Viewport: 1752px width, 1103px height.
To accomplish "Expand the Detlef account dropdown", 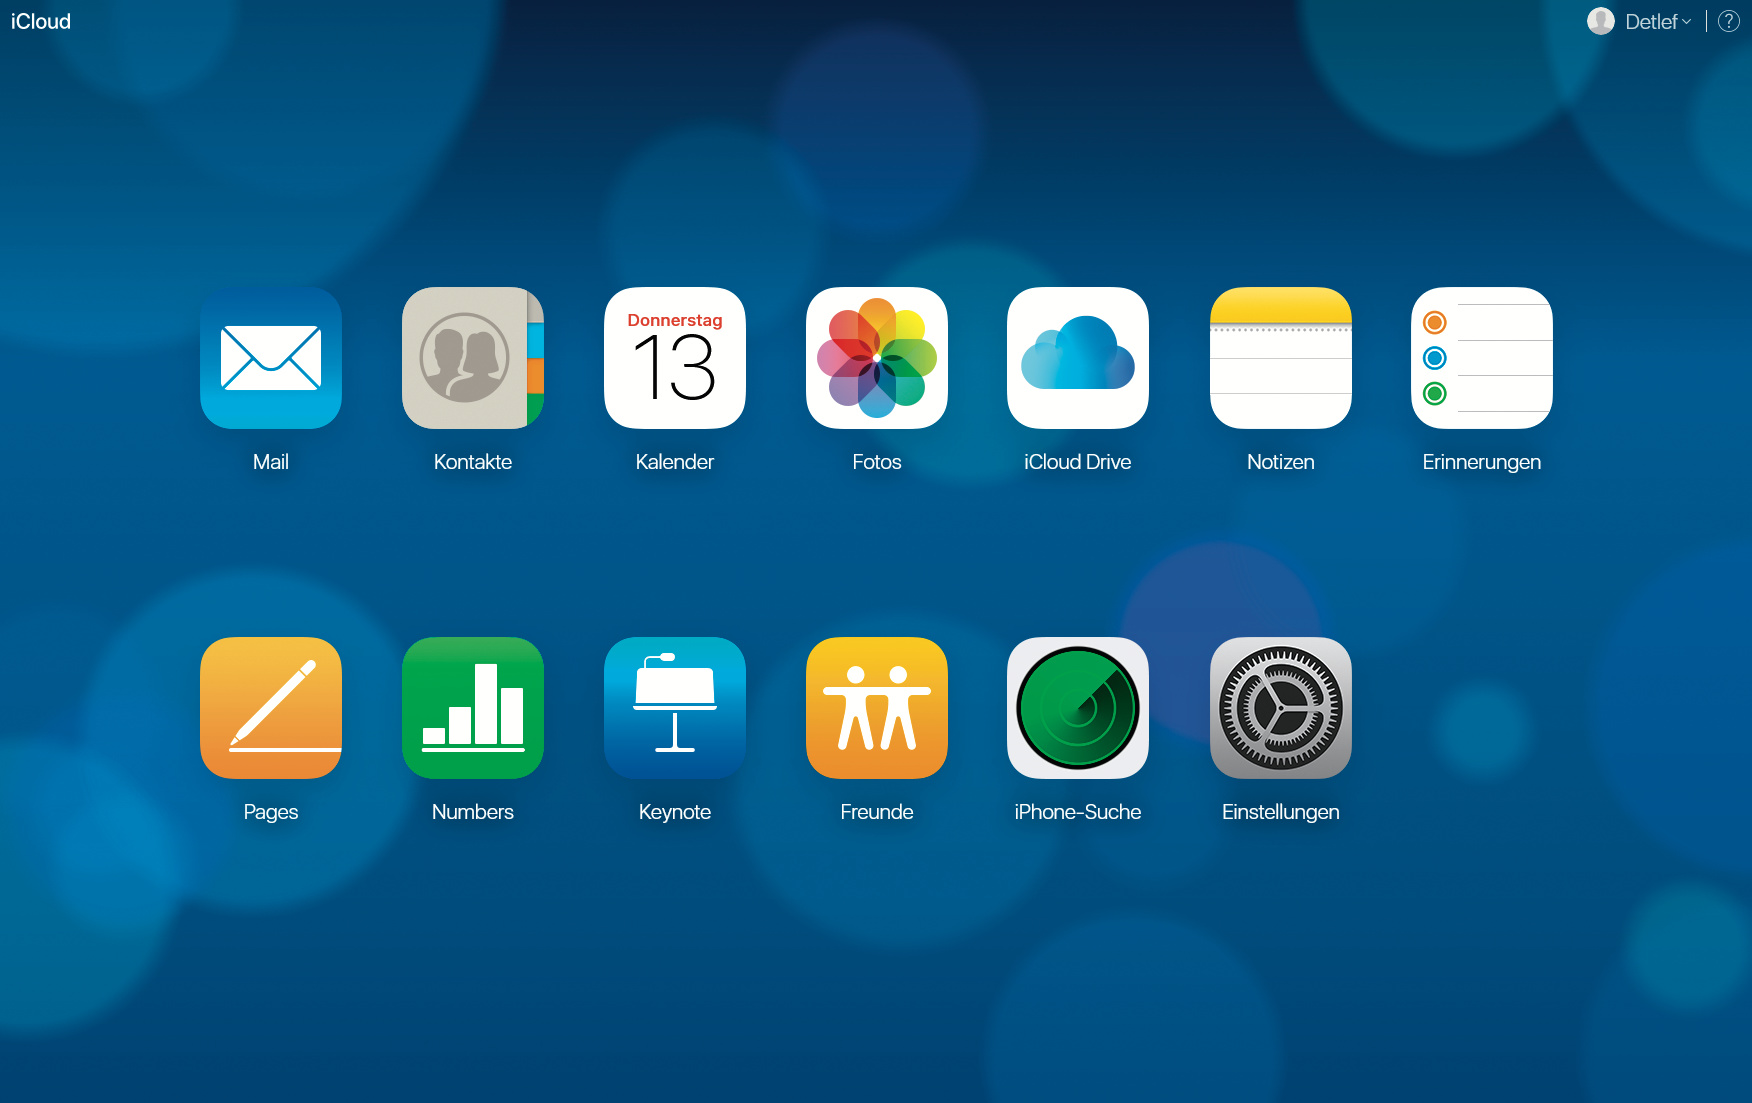I will pyautogui.click(x=1658, y=21).
